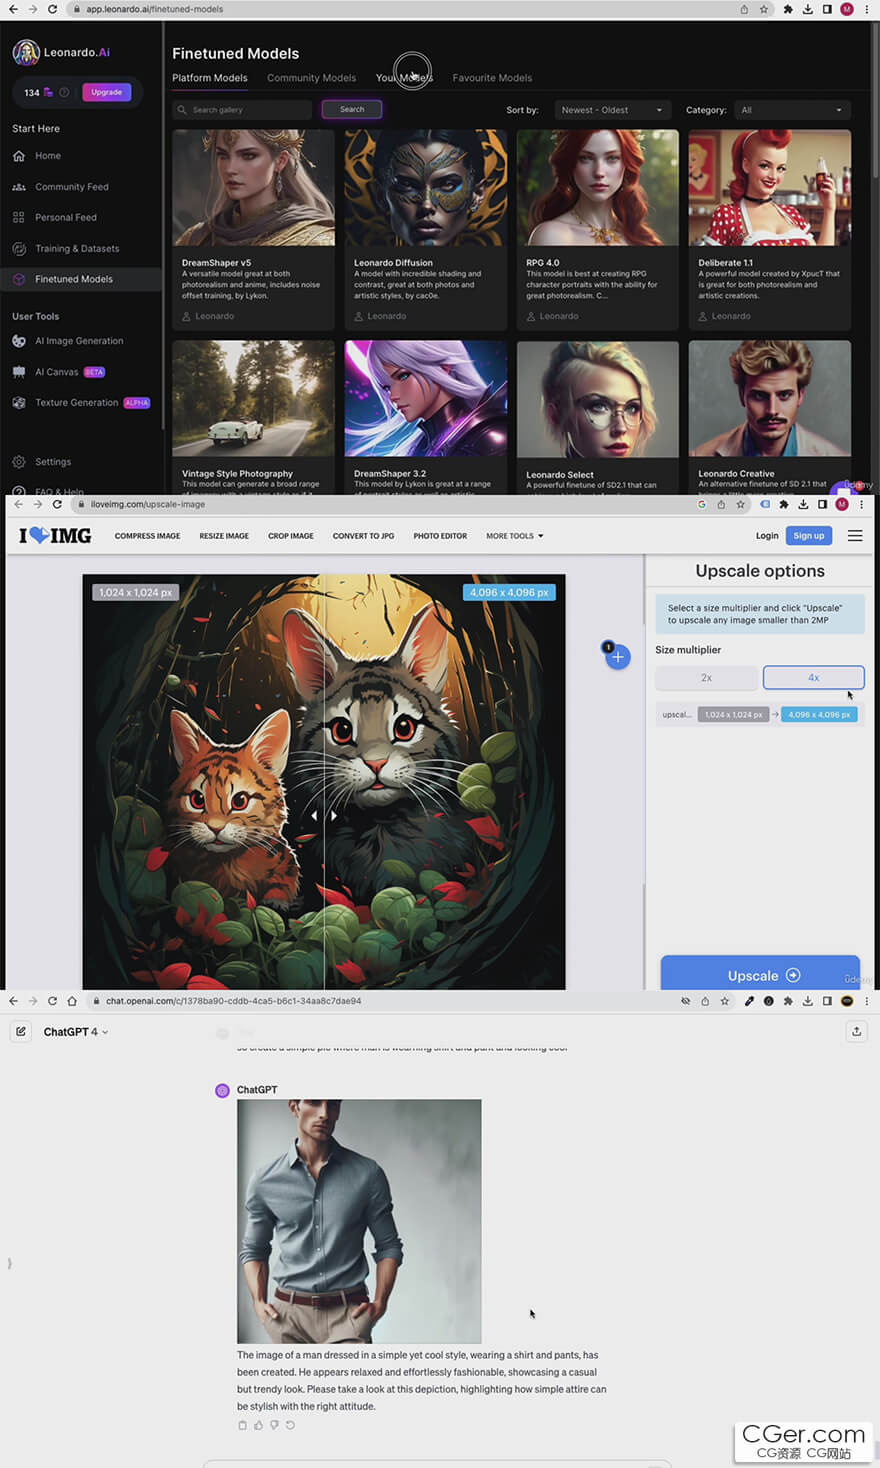This screenshot has width=880, height=1468.
Task: Give thumbs down to ChatGPT response
Action: point(274,1425)
